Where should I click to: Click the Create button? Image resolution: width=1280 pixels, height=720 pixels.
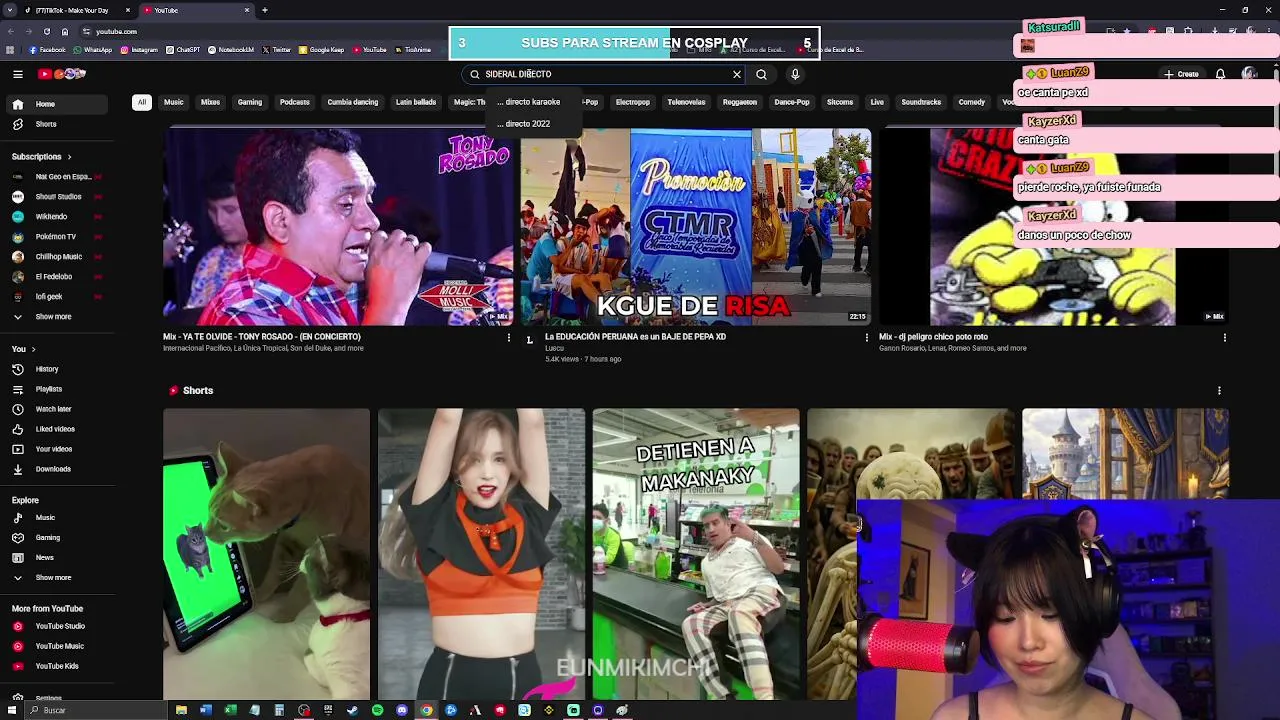[1181, 74]
